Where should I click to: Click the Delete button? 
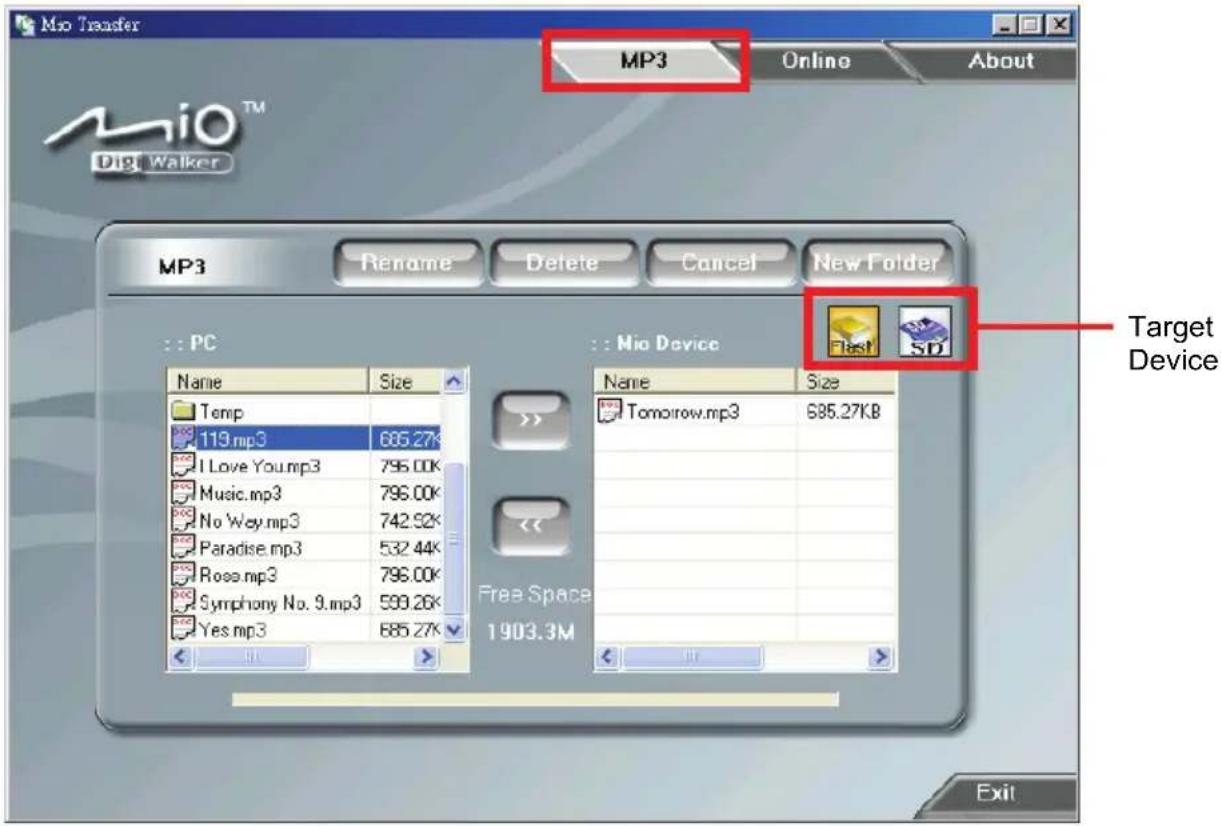(x=562, y=263)
